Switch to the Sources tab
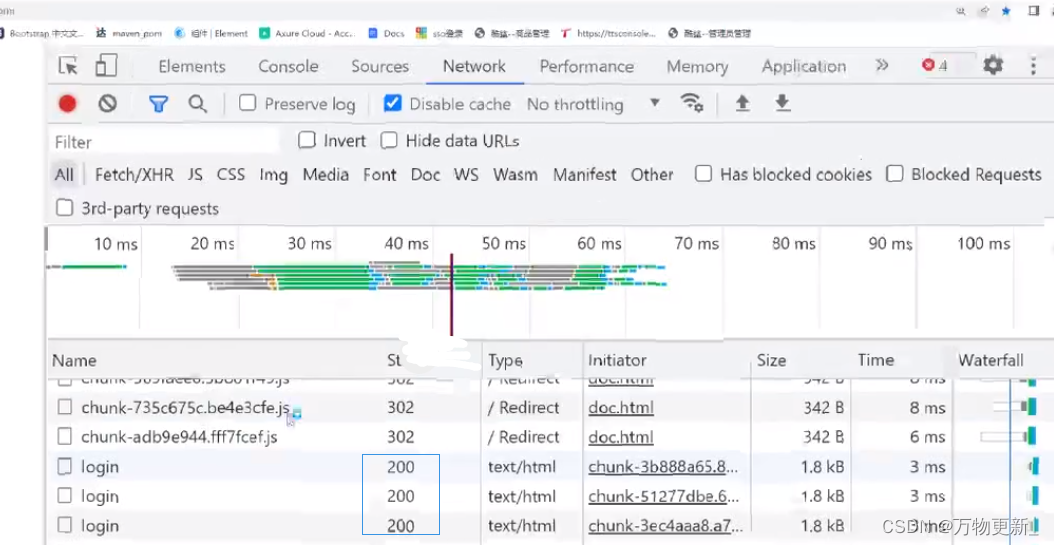The height and width of the screenshot is (545, 1054). pos(380,66)
